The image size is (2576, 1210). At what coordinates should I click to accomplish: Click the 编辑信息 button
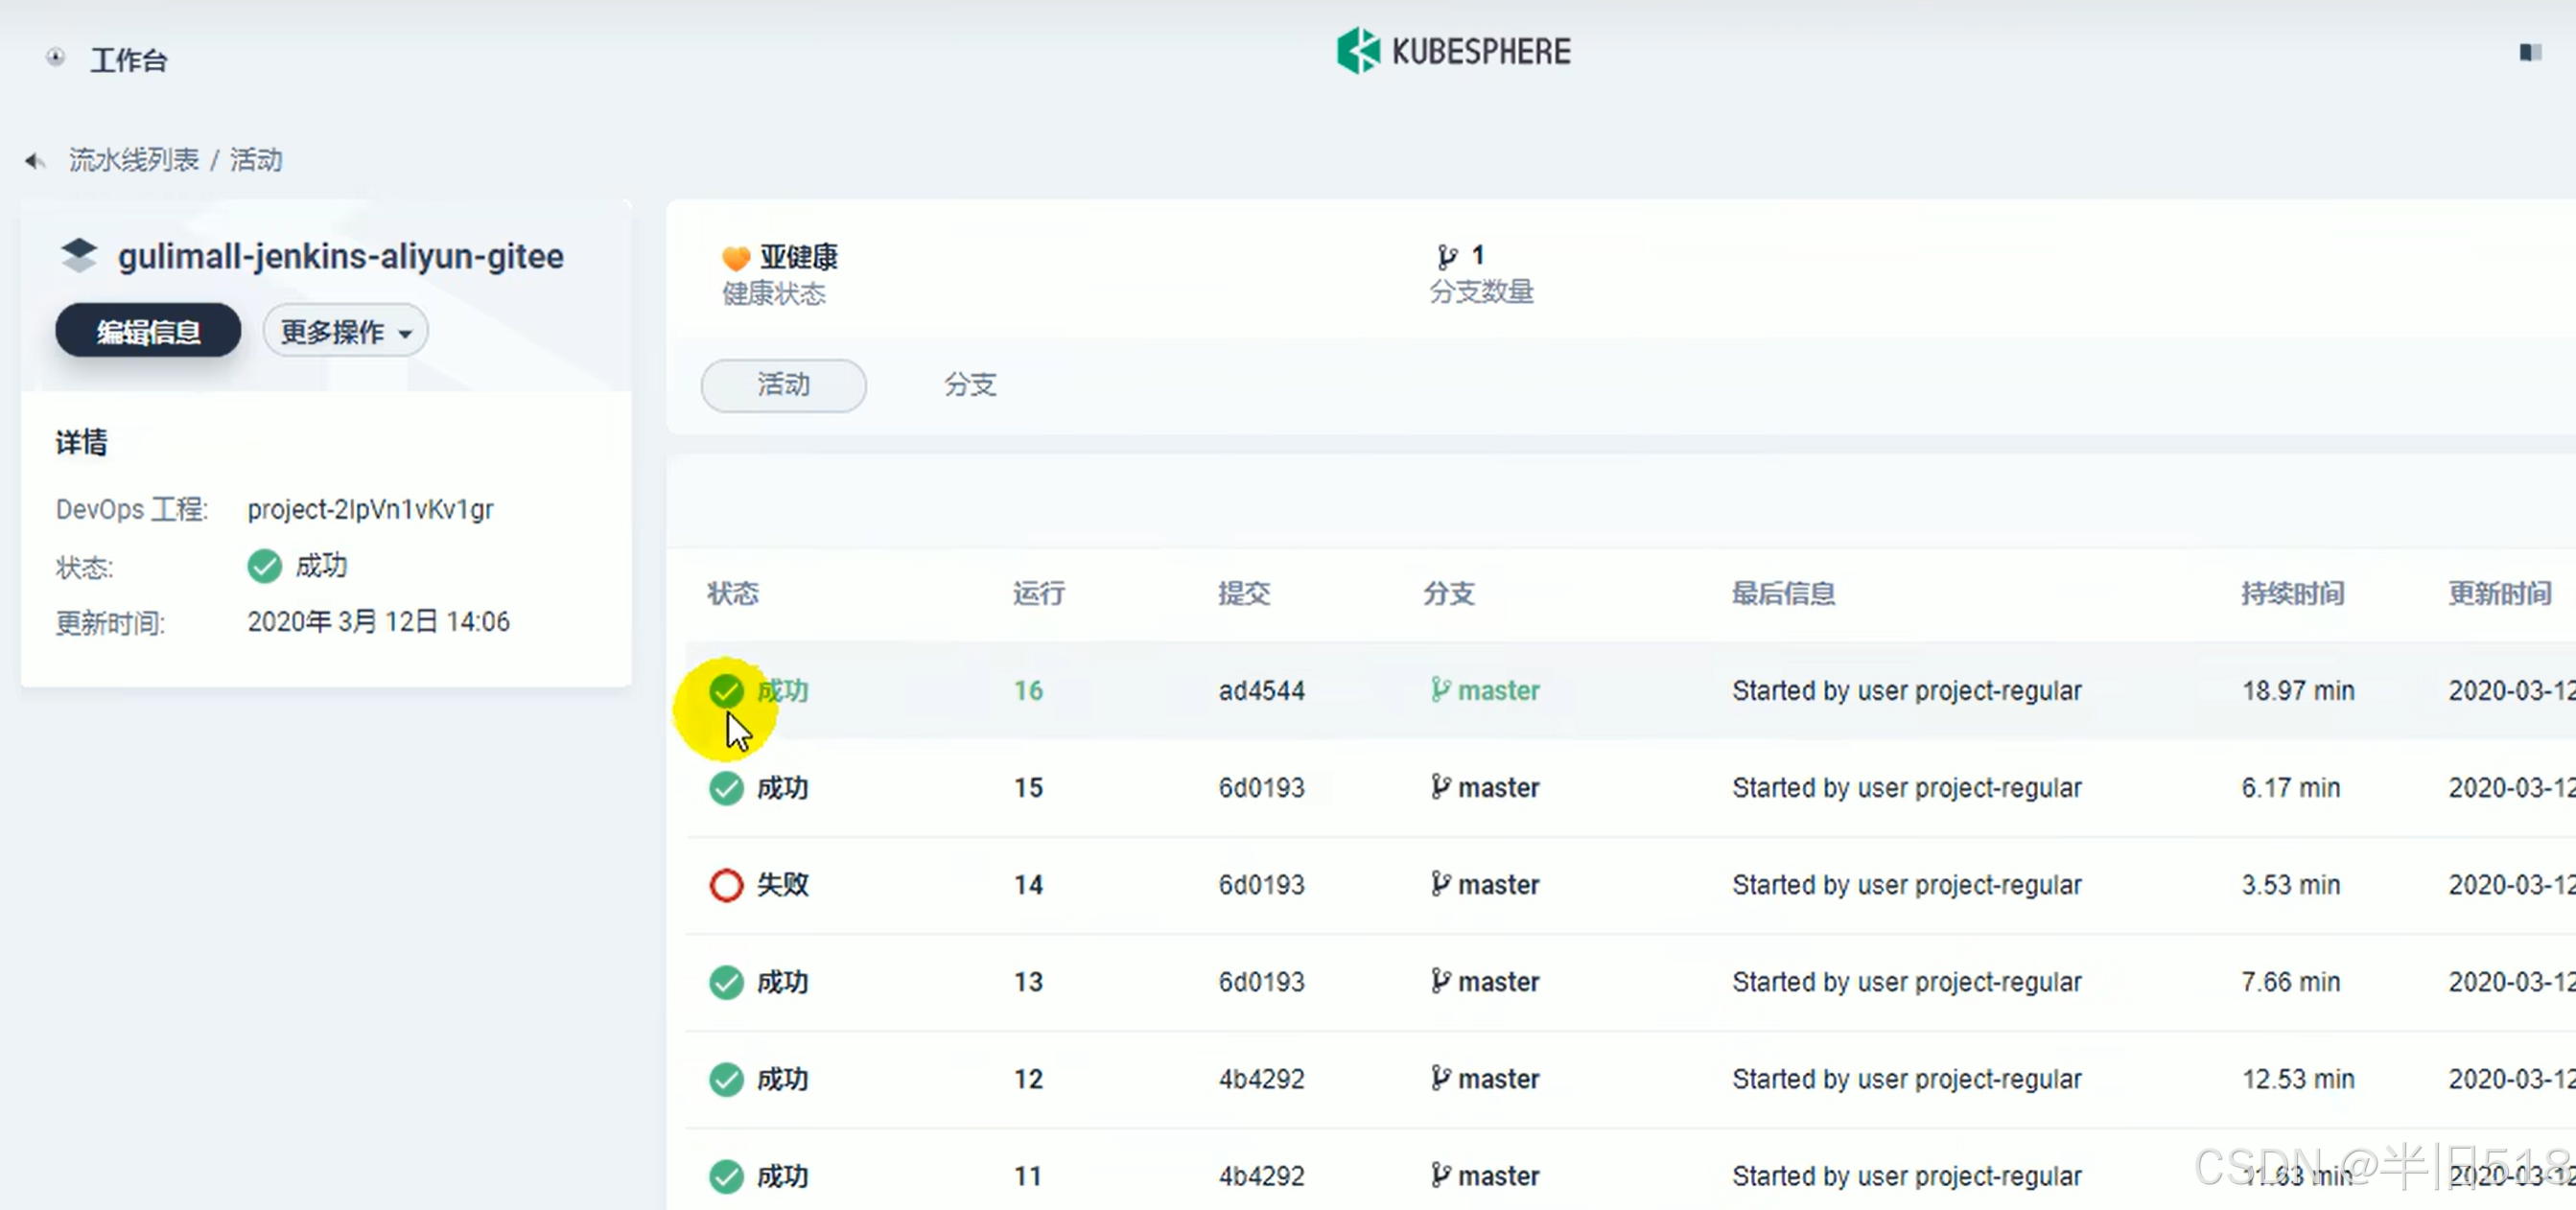148,331
